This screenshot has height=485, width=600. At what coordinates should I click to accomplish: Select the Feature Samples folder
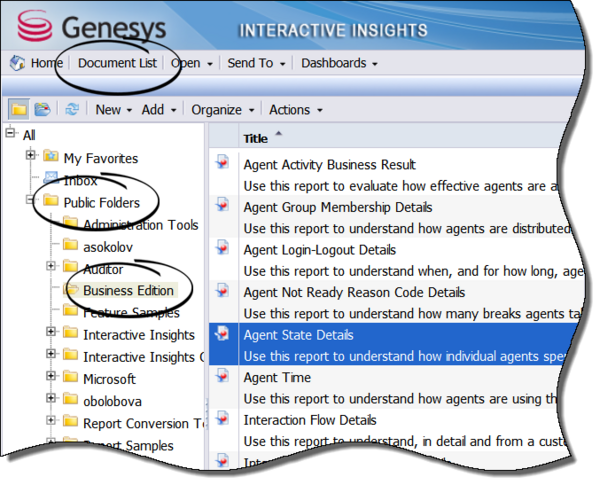(131, 313)
